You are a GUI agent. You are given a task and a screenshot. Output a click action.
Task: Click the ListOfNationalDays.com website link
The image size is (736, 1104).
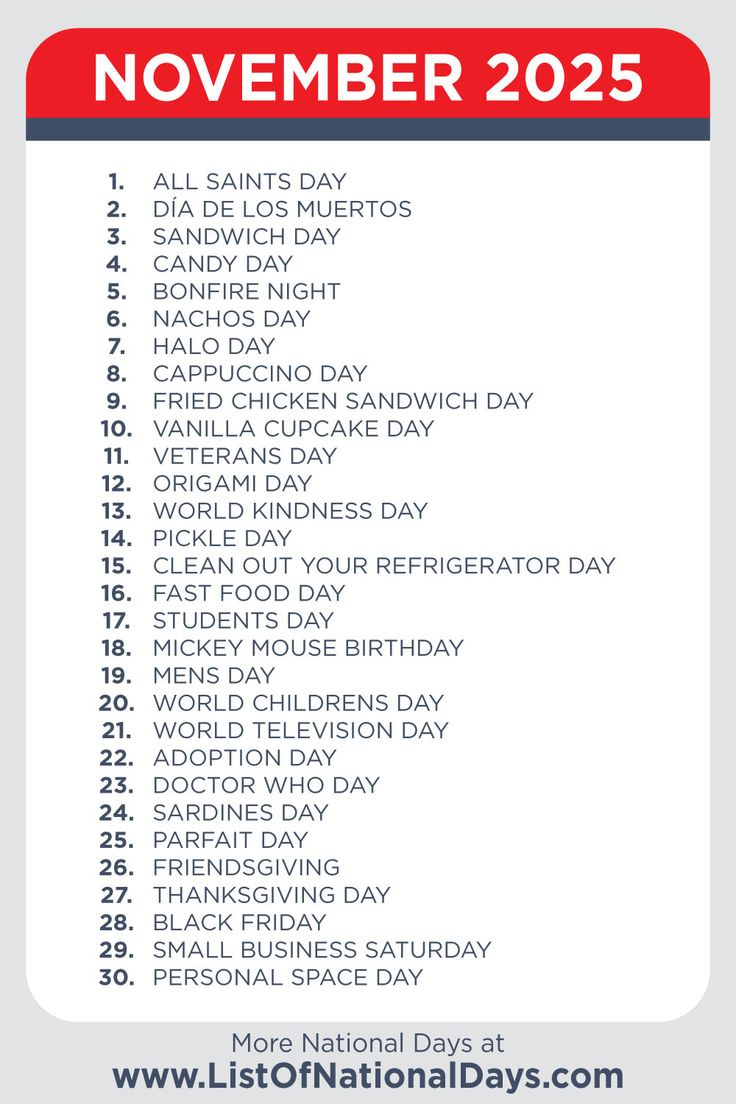tap(368, 1076)
